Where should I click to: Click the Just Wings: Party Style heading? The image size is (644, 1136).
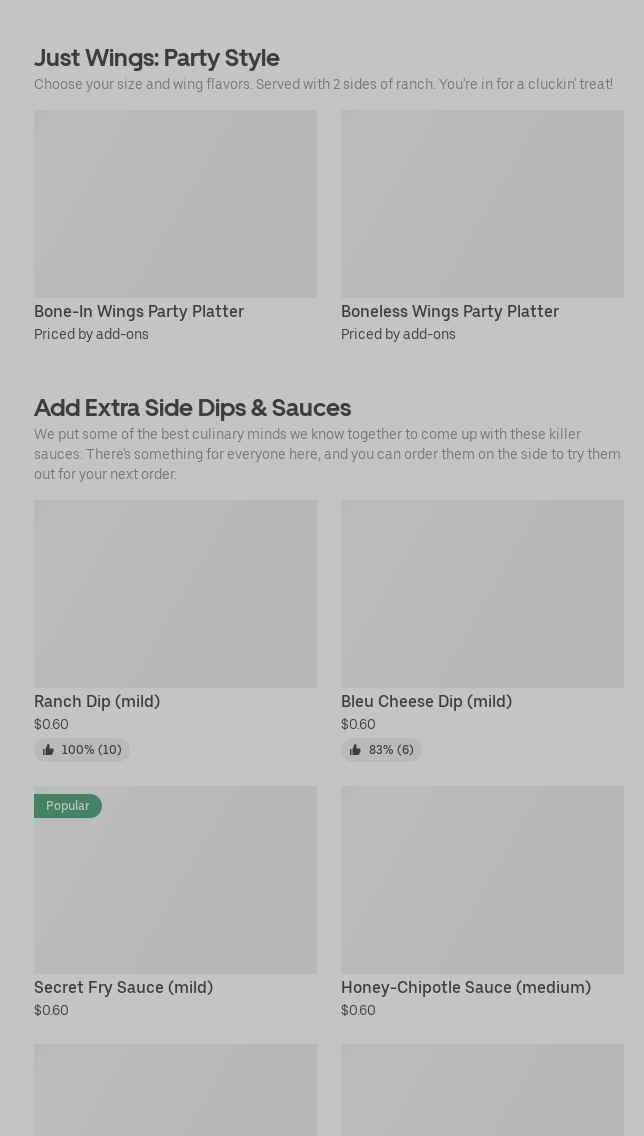click(x=157, y=57)
